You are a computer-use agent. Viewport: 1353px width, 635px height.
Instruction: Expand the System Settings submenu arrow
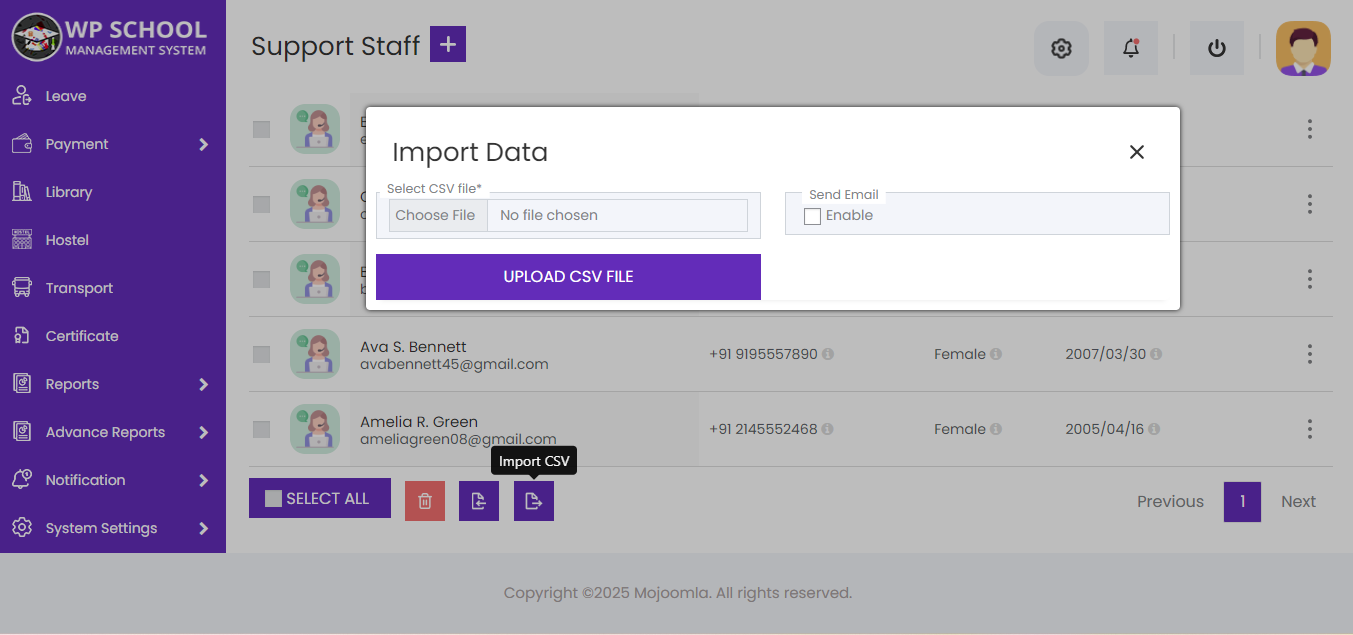[204, 528]
